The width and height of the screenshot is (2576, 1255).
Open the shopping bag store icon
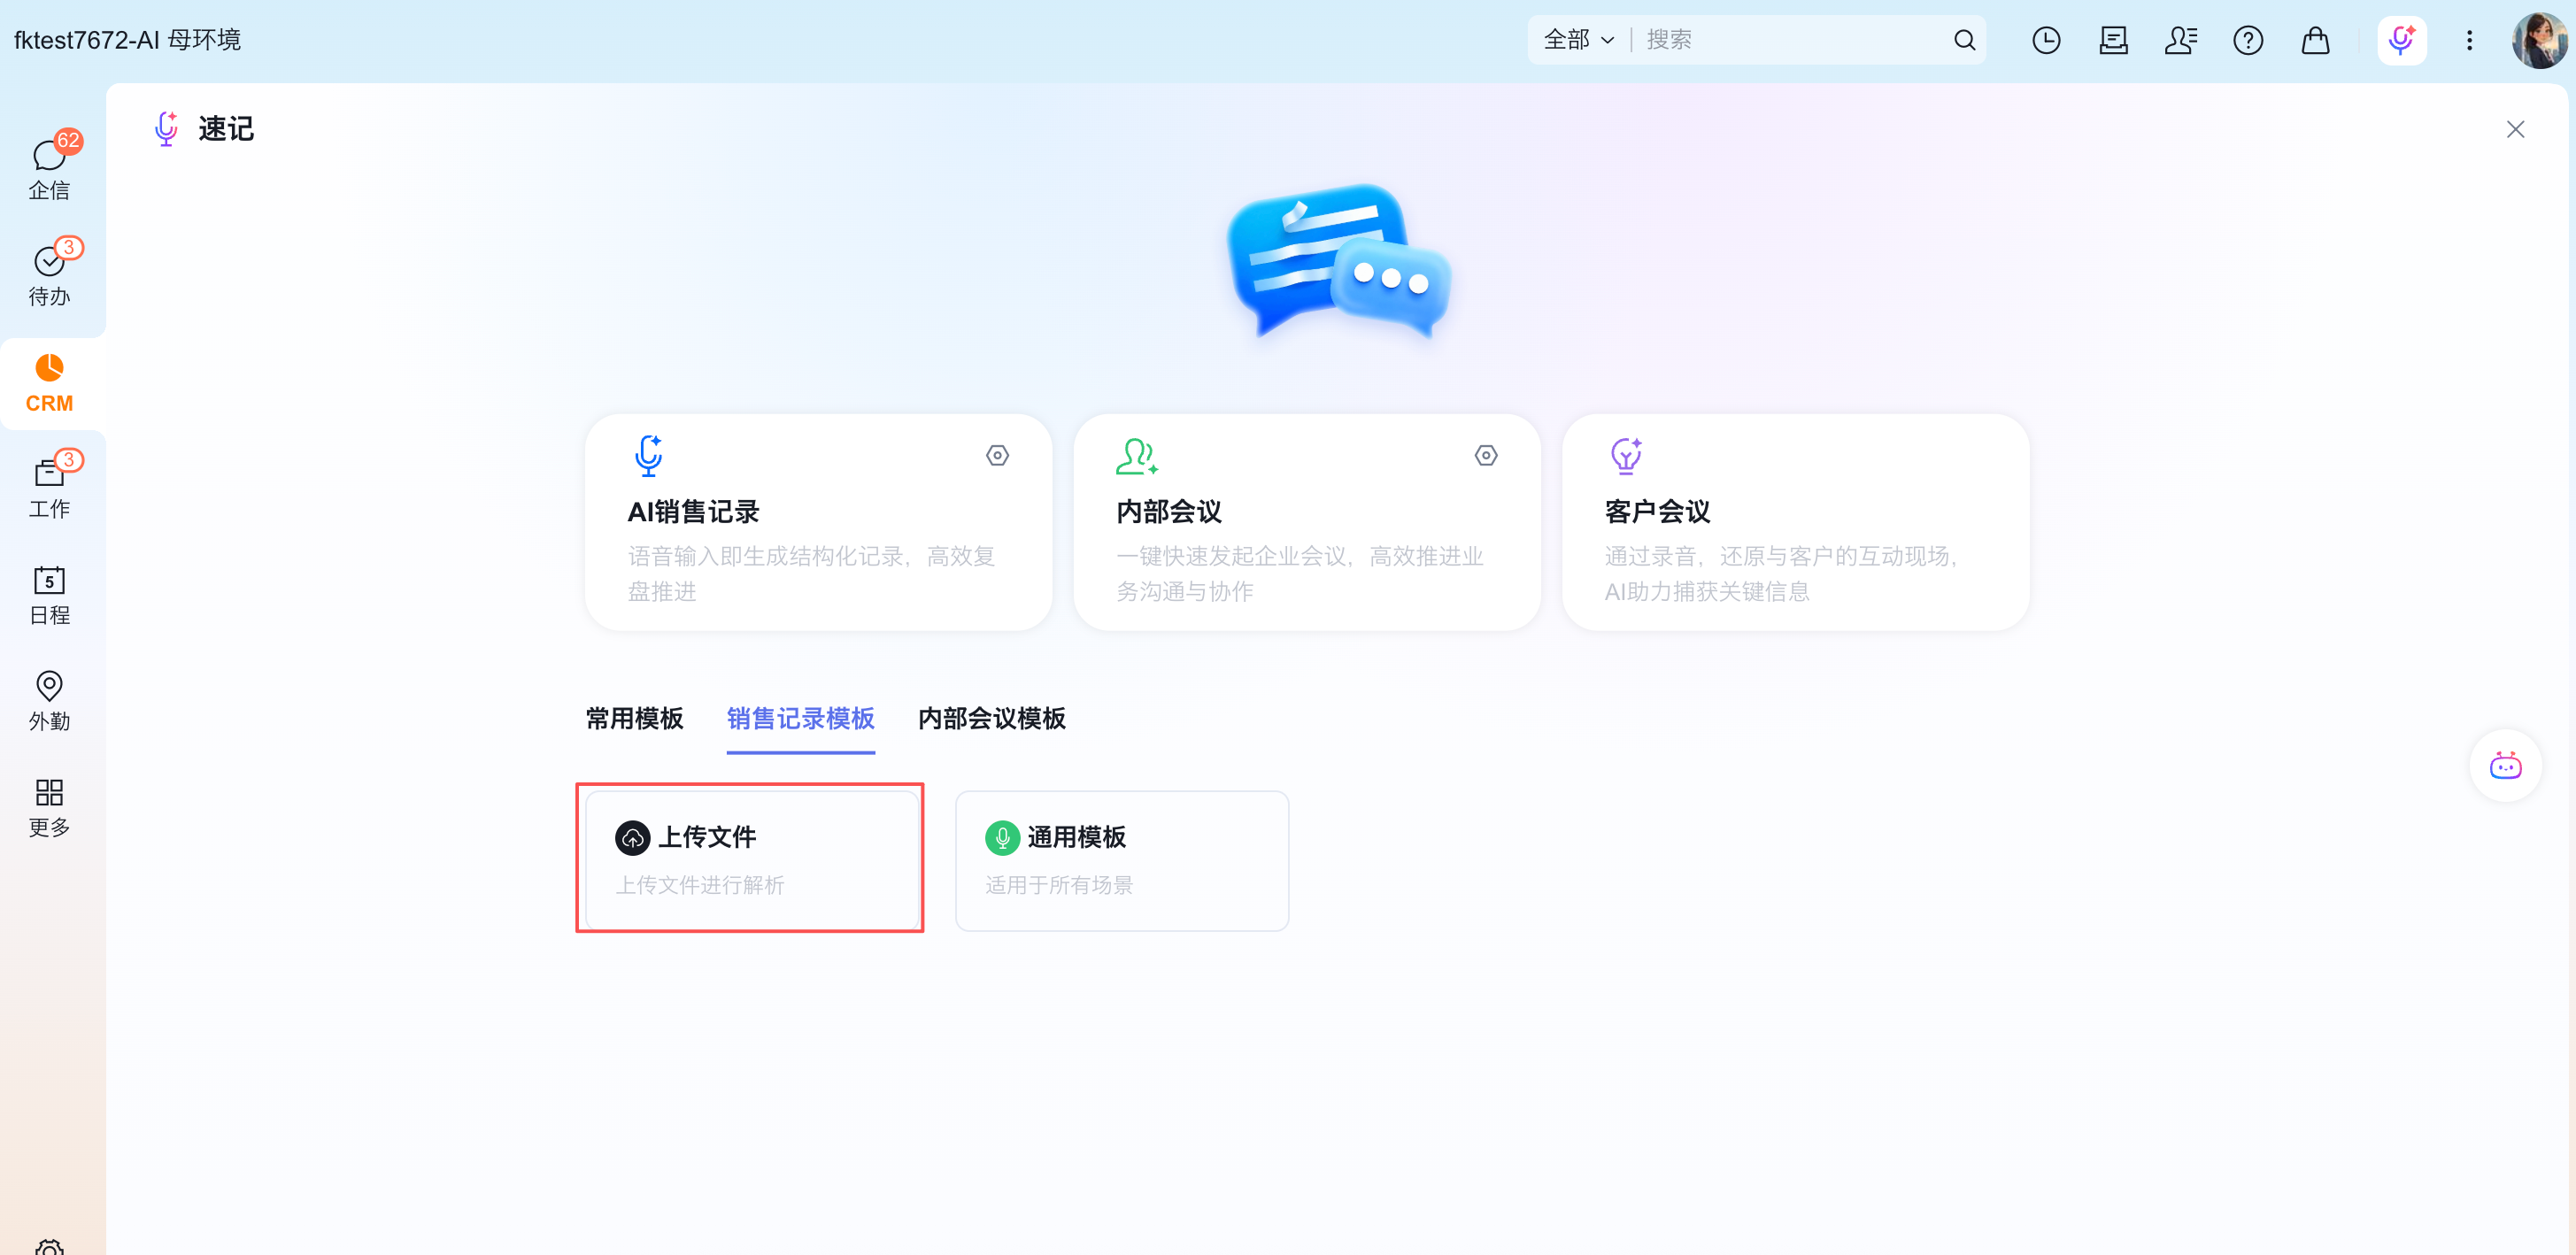click(2315, 40)
